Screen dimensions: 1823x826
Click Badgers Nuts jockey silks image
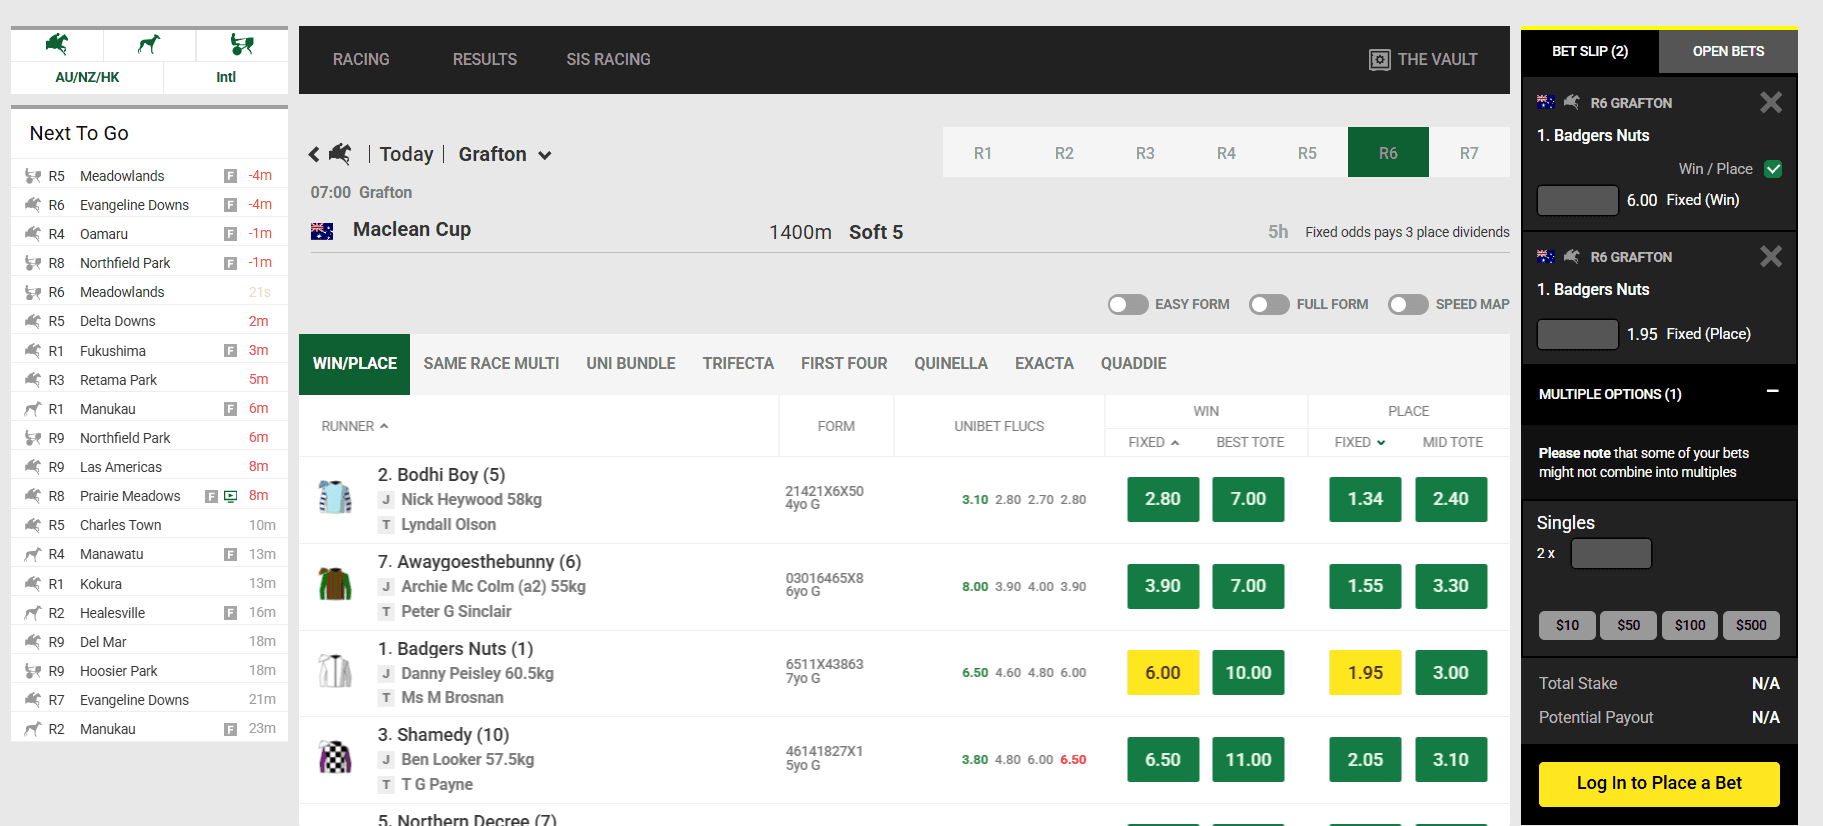(x=335, y=671)
